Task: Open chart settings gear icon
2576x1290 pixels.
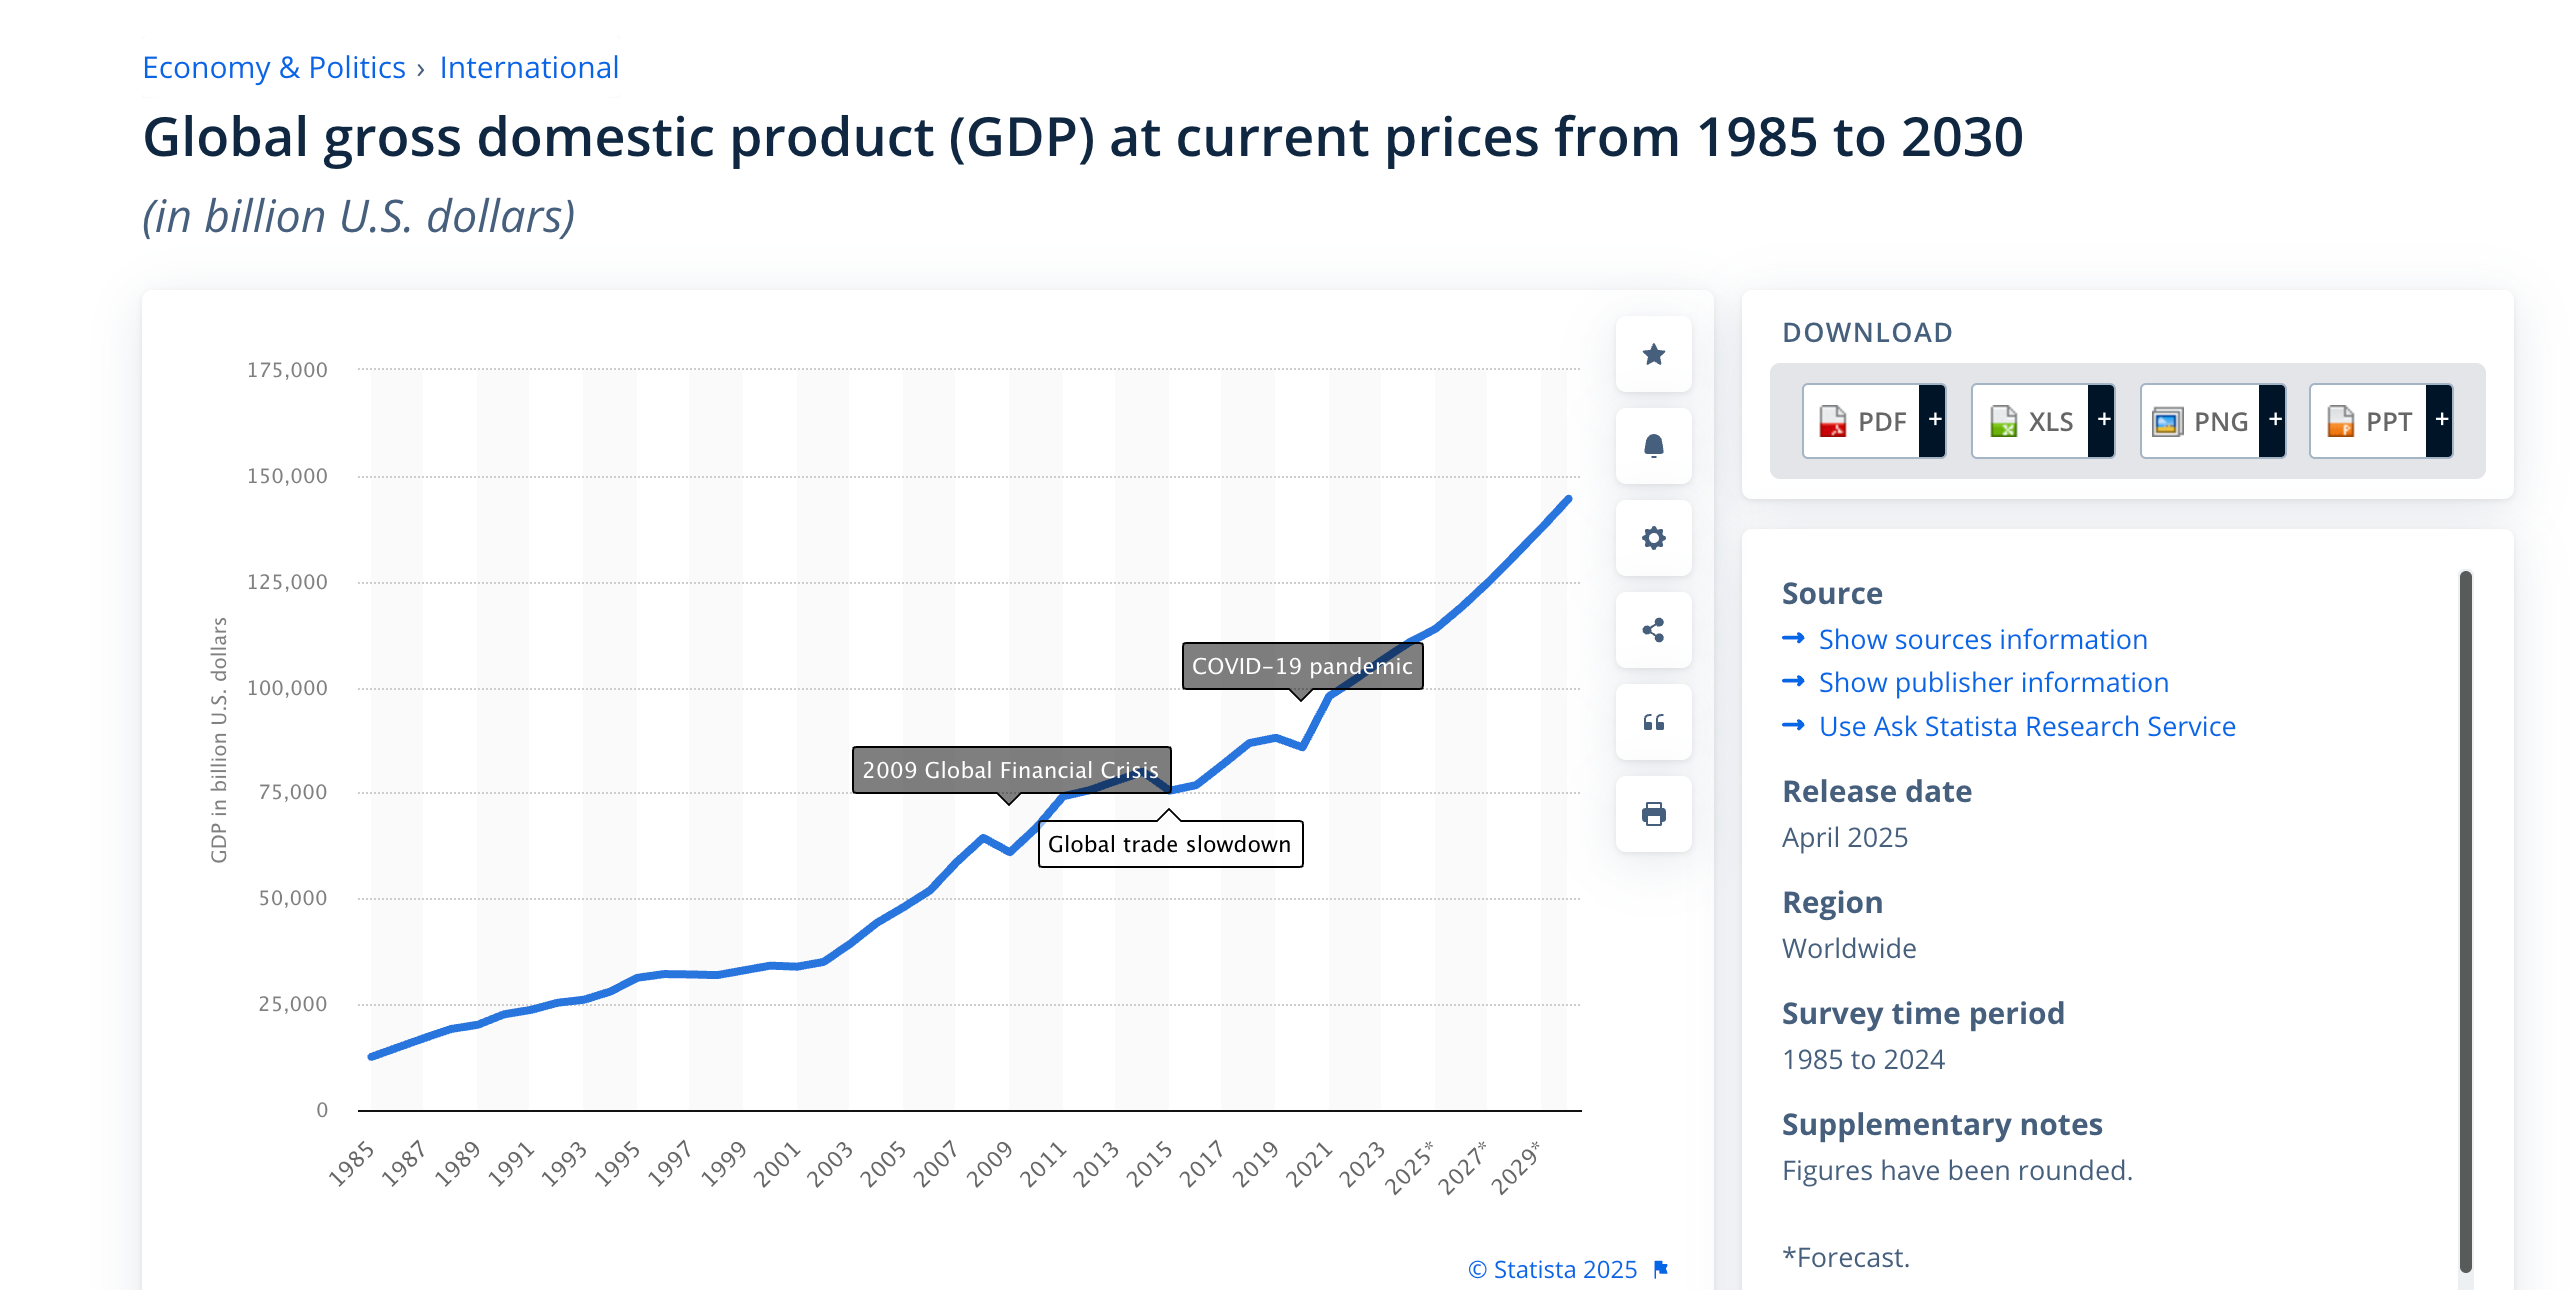Action: (x=1653, y=538)
